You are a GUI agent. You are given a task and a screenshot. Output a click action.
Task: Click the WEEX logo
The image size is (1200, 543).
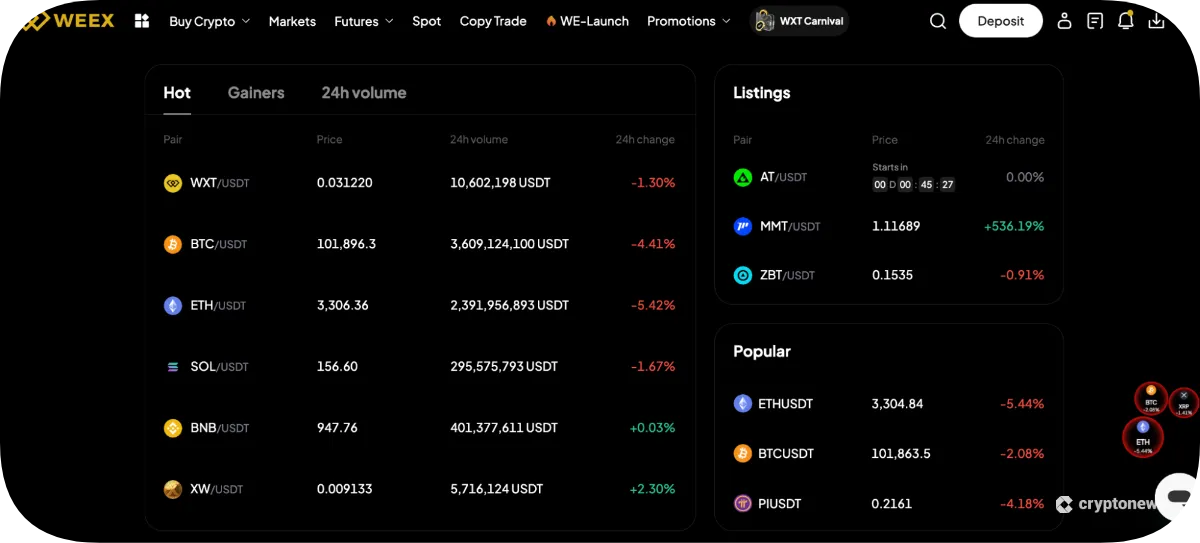click(x=70, y=21)
